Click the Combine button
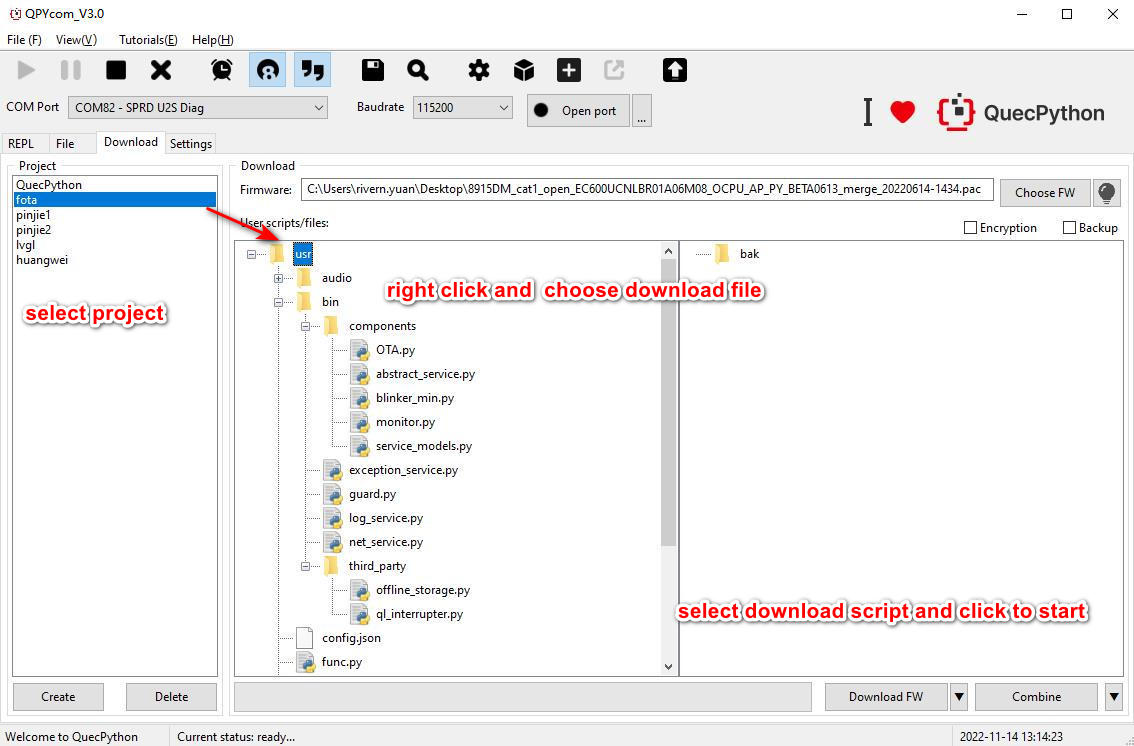This screenshot has height=746, width=1134. tap(1036, 696)
